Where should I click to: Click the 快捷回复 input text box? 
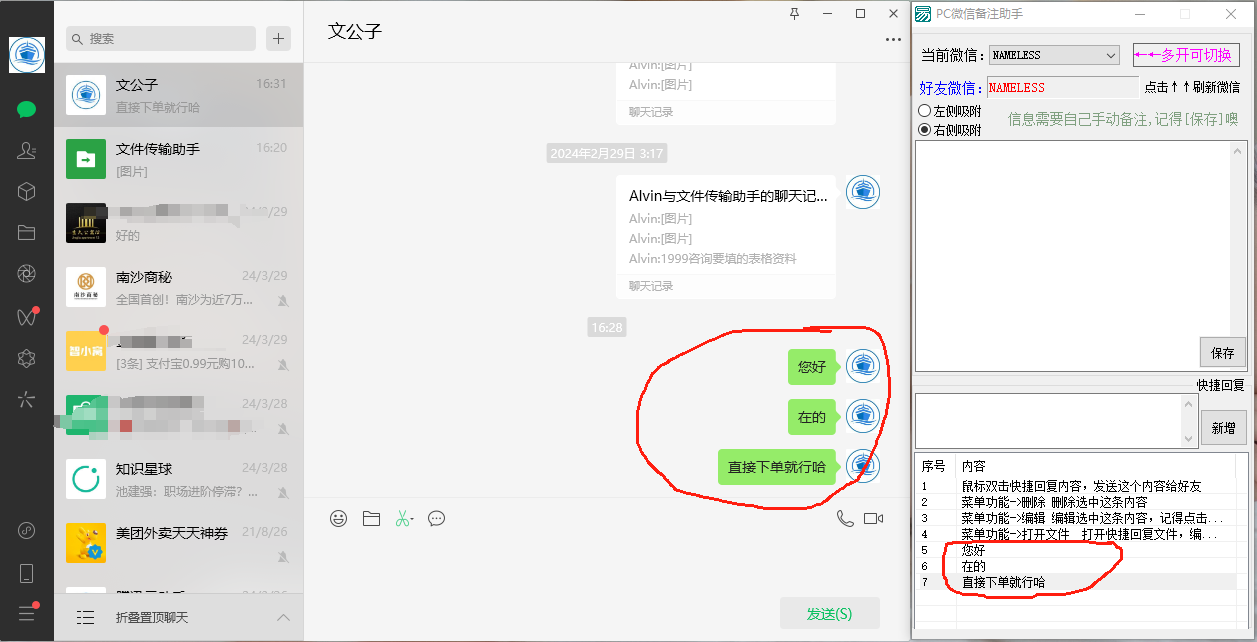coord(1049,420)
